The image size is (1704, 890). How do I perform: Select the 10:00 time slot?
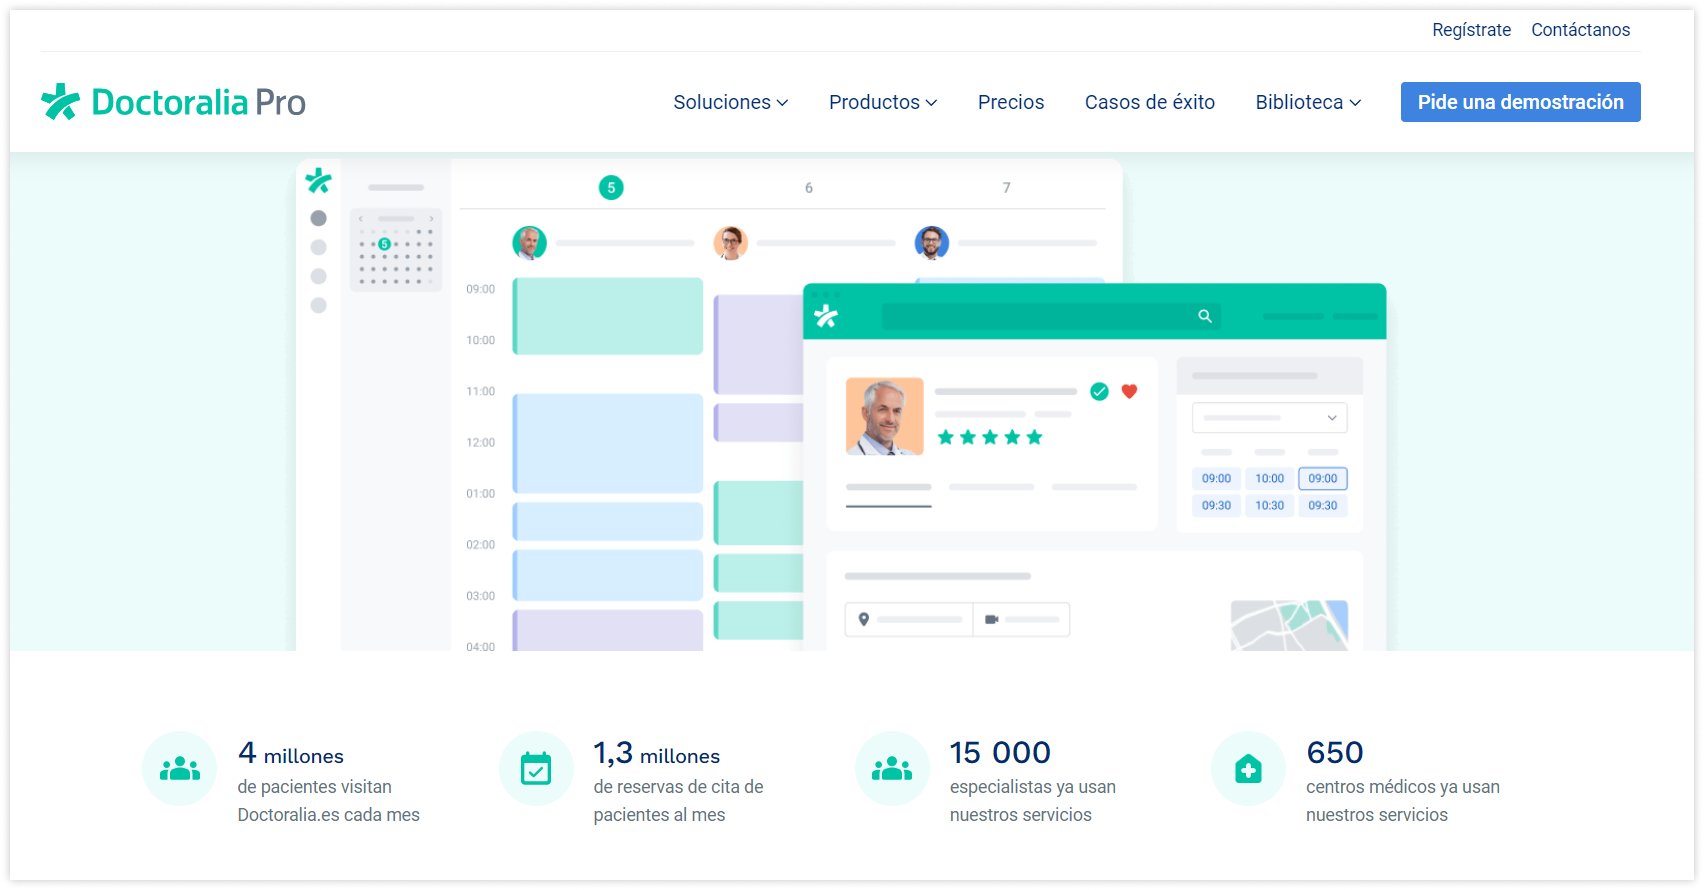pyautogui.click(x=1269, y=478)
